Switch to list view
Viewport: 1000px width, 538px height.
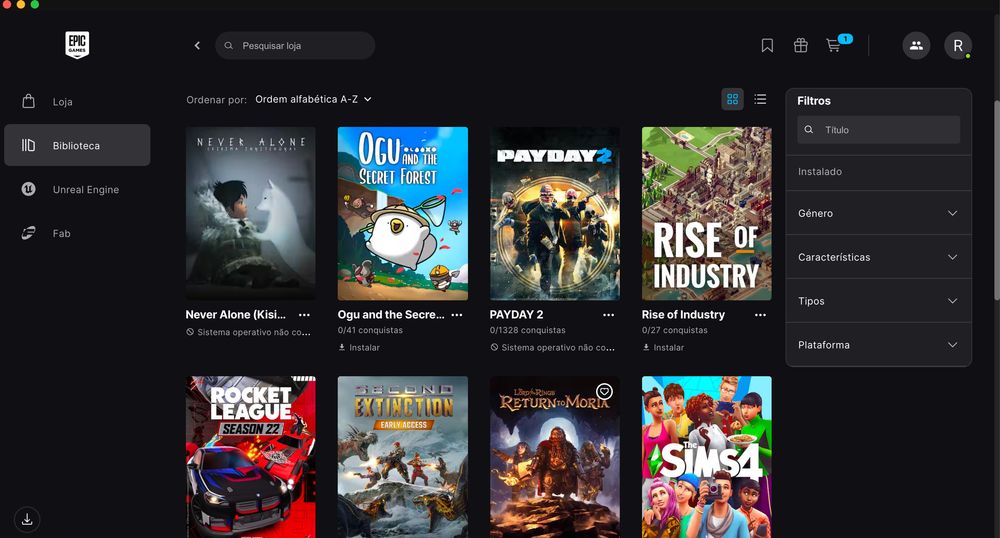tap(760, 99)
